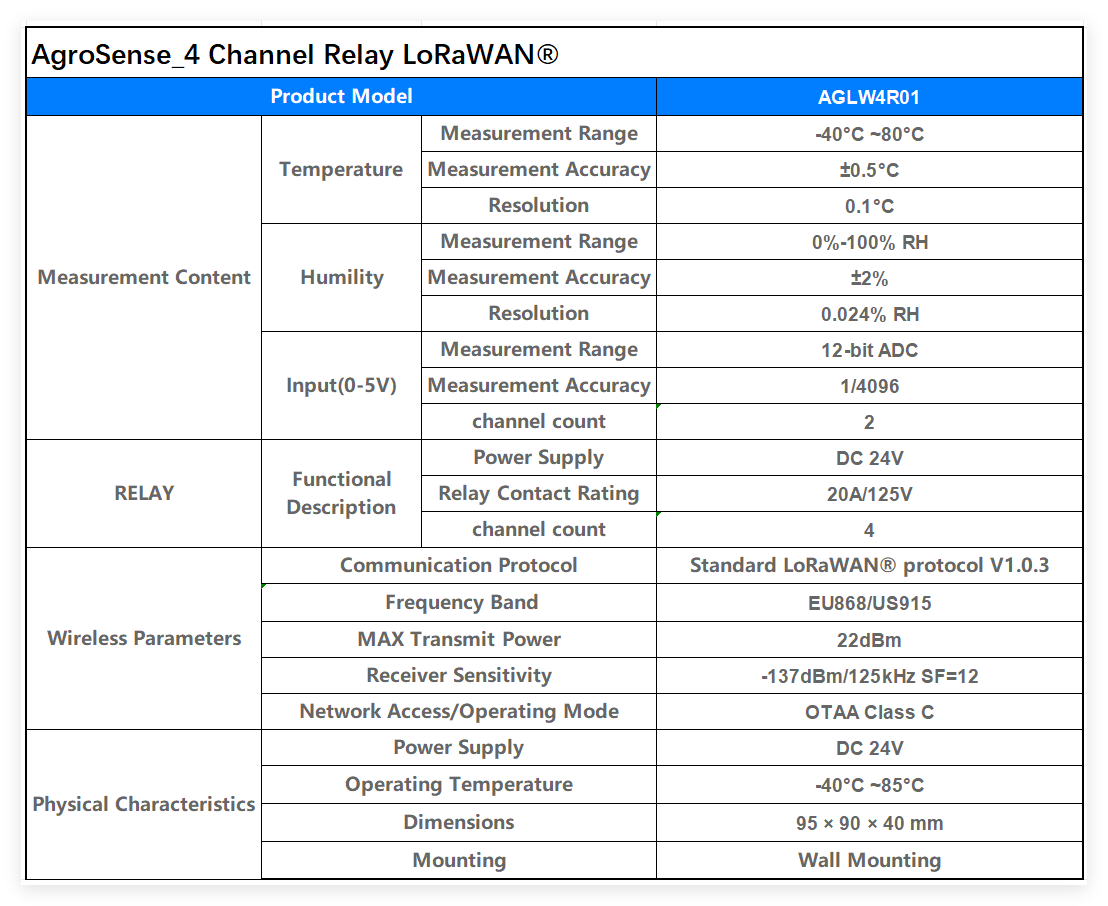Click "Measurement Range" in the Temperature group

(x=539, y=134)
